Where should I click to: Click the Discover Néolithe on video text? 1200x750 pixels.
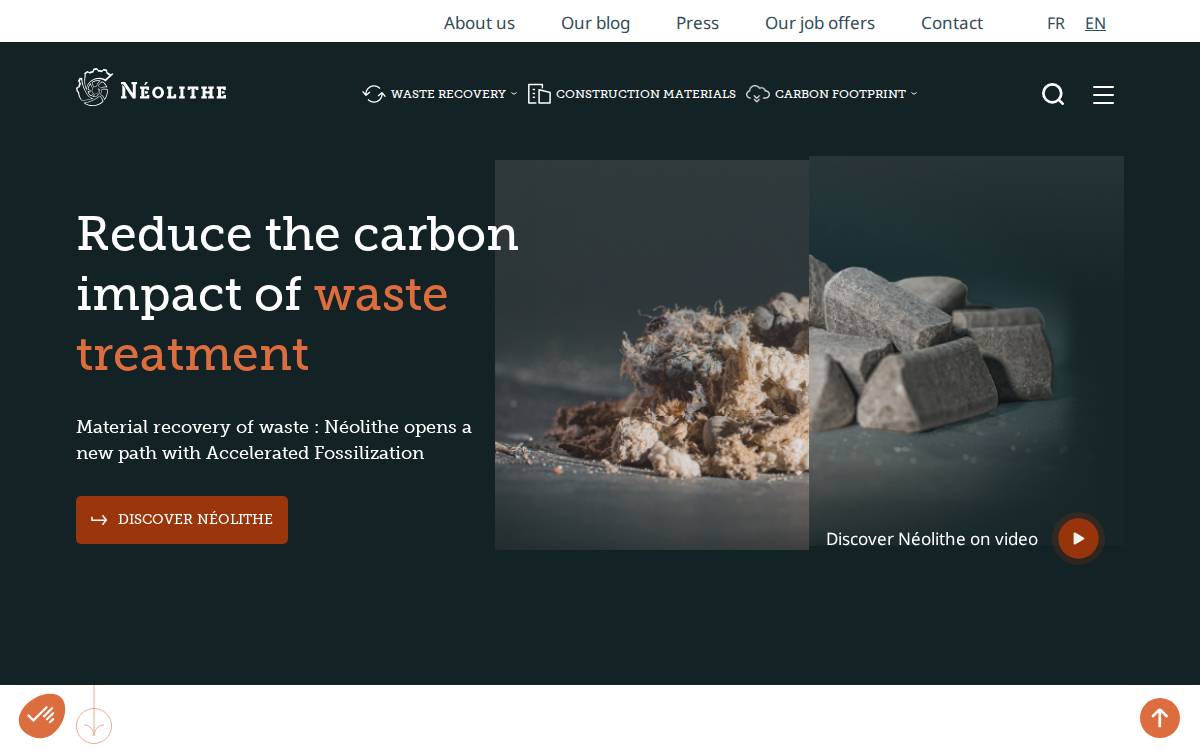click(932, 539)
